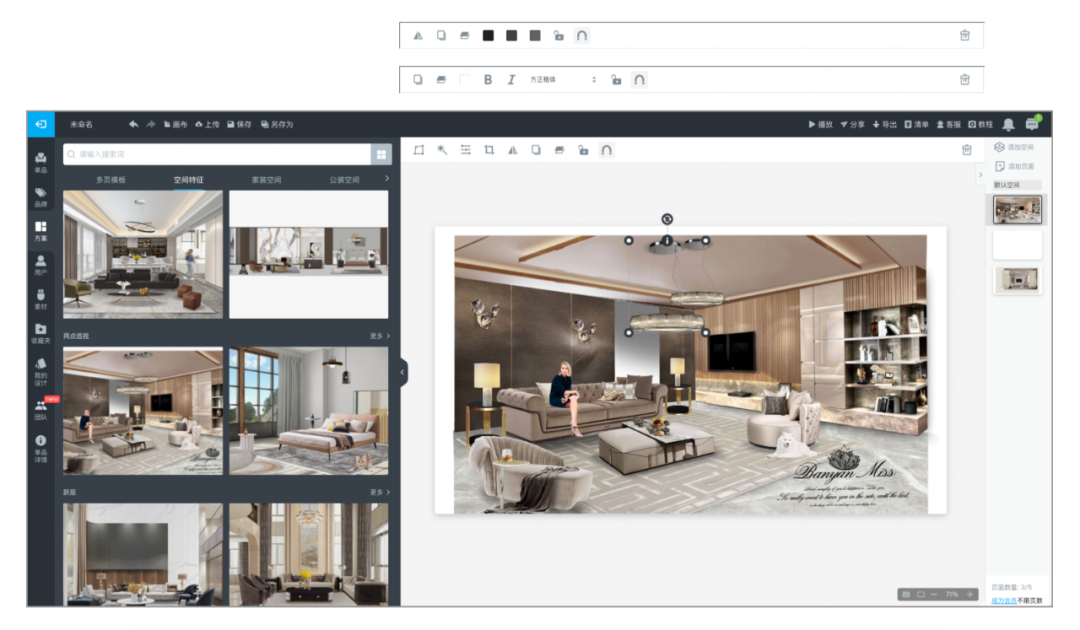The image size is (1080, 630).
Task: Select the living room template with blonde woman
Action: coord(143,411)
